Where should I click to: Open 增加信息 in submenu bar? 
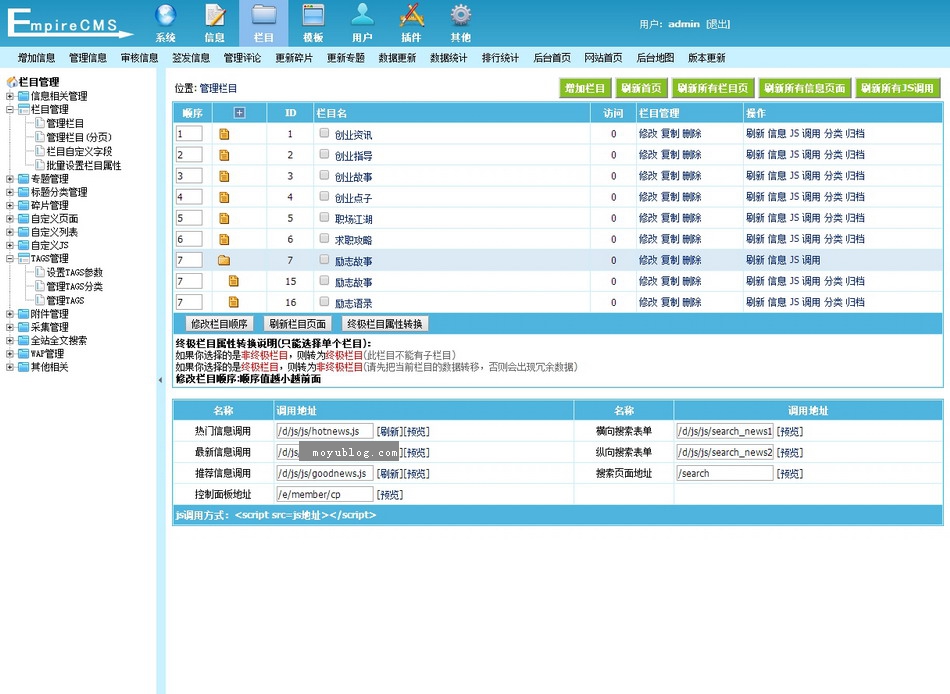pyautogui.click(x=37, y=58)
